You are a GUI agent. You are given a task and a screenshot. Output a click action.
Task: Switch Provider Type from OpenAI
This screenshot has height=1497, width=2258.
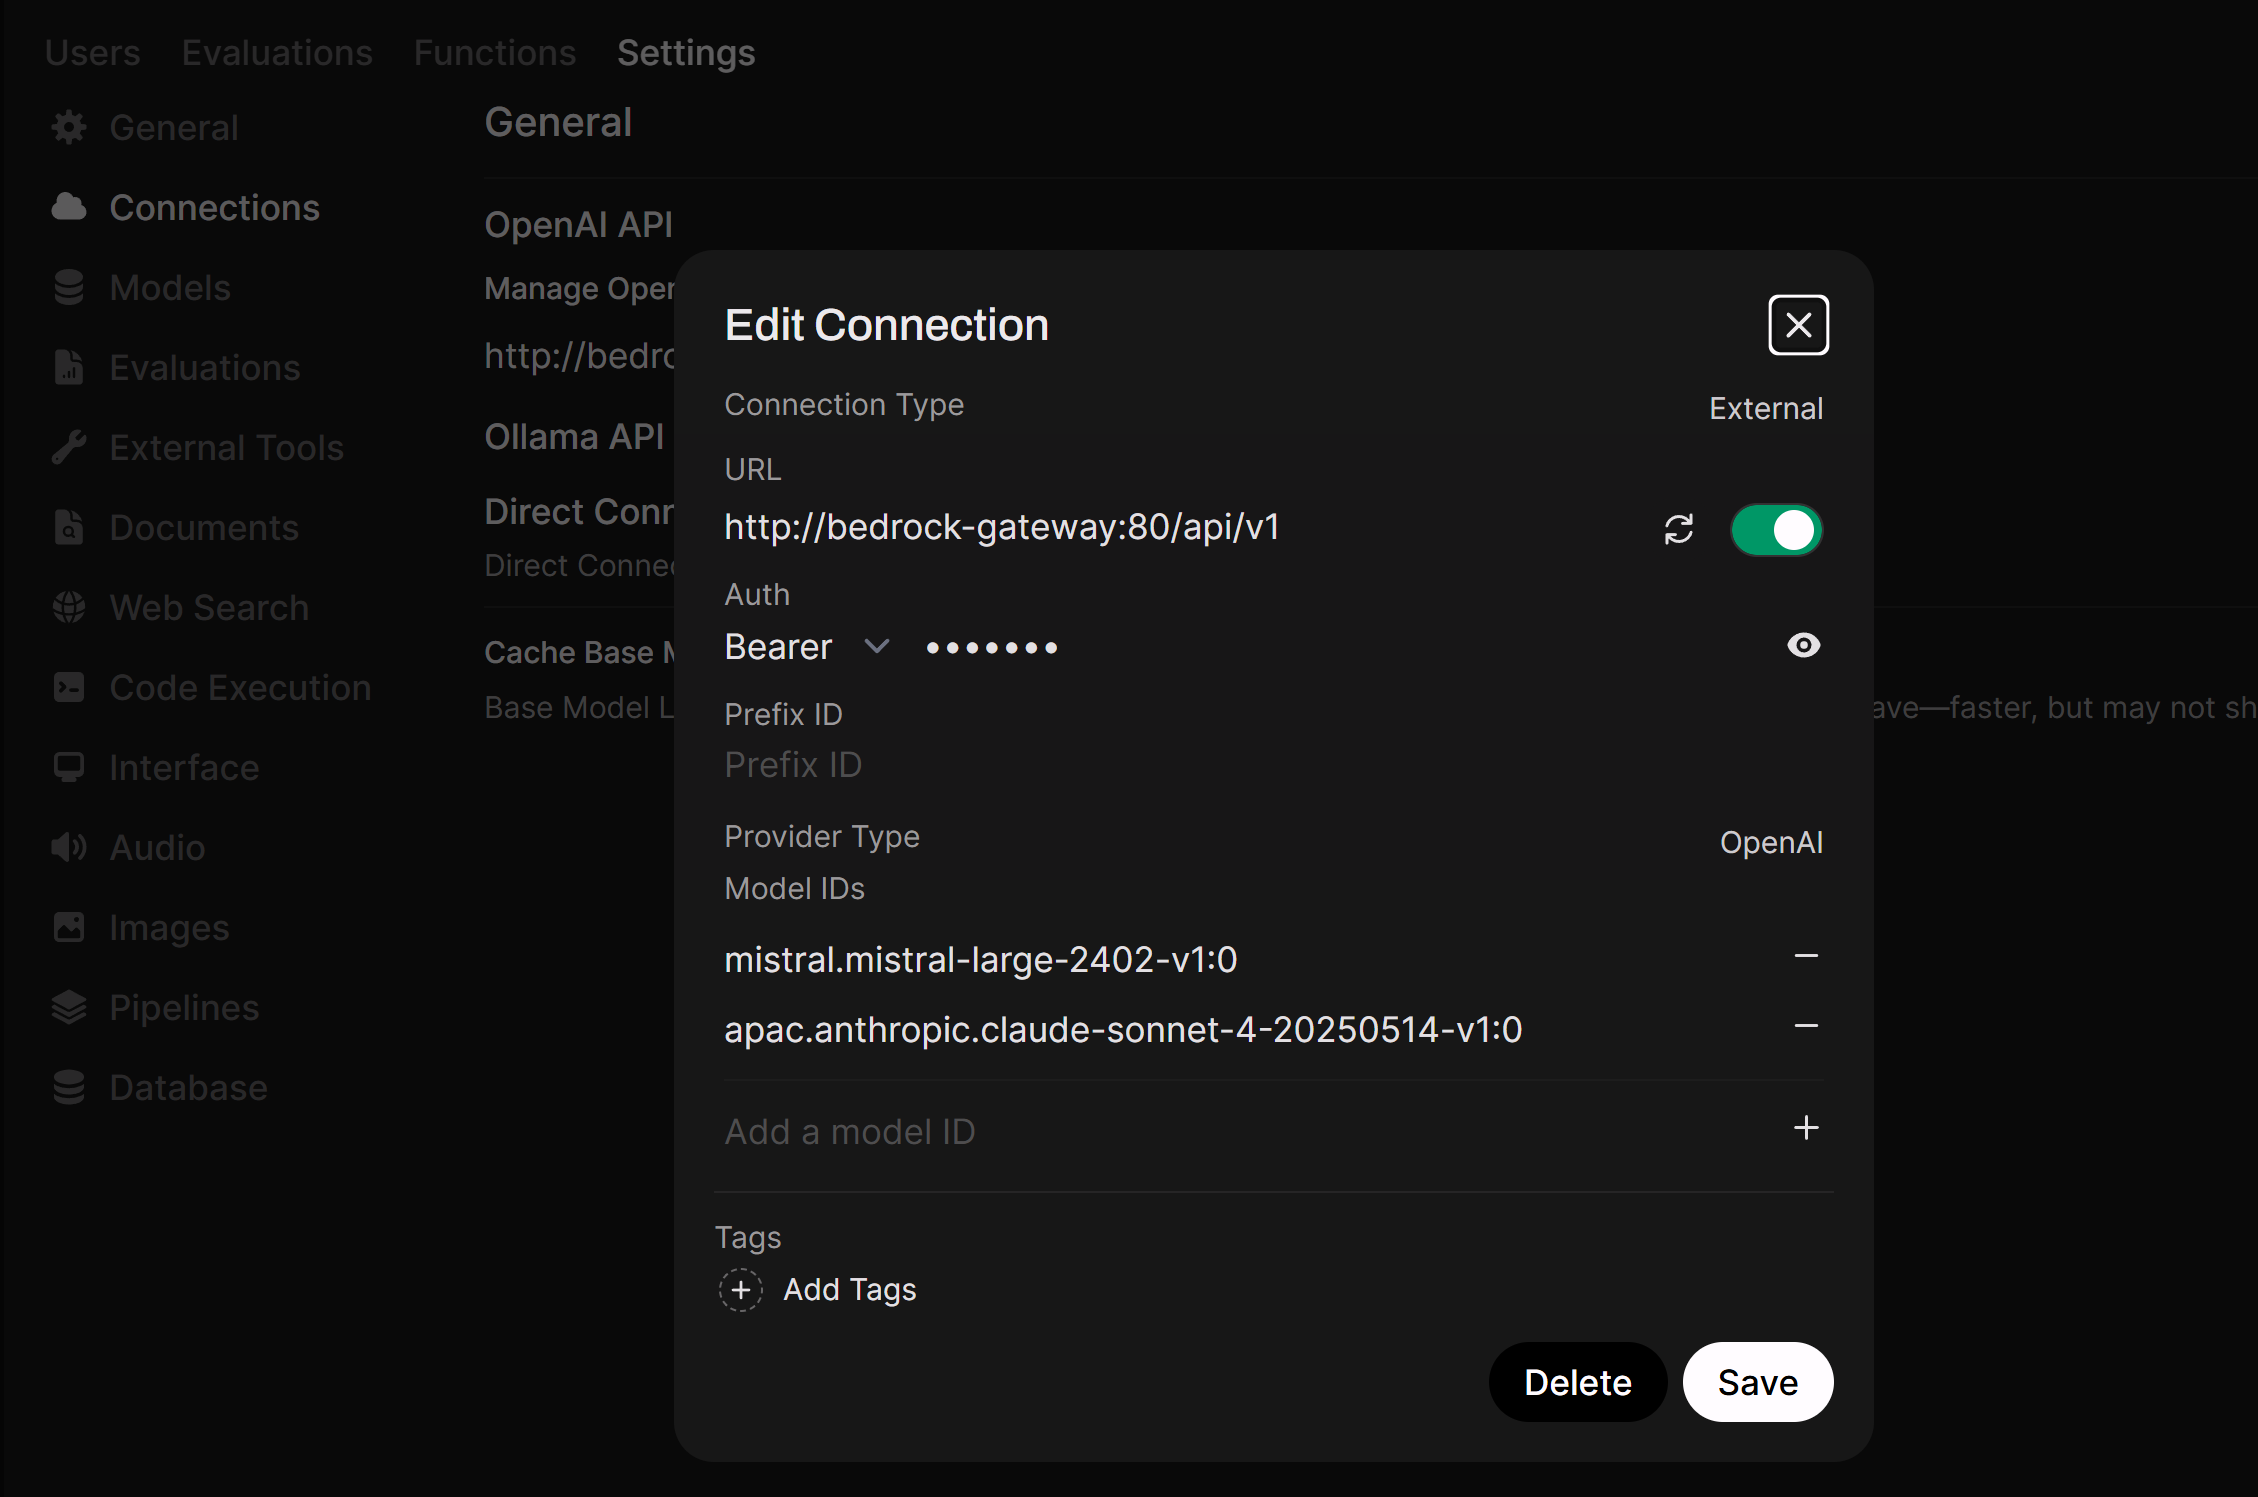pyautogui.click(x=1770, y=843)
